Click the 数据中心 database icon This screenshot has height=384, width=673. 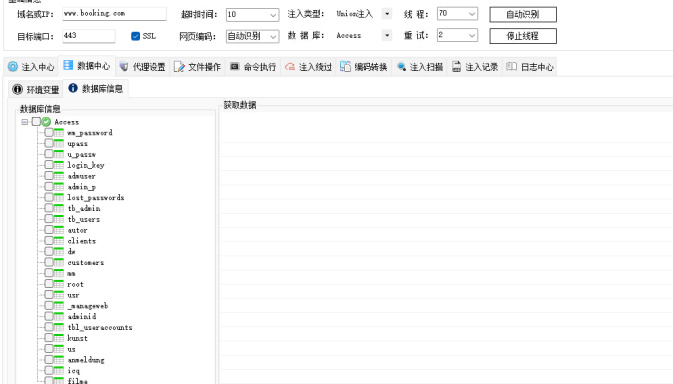pyautogui.click(x=68, y=65)
